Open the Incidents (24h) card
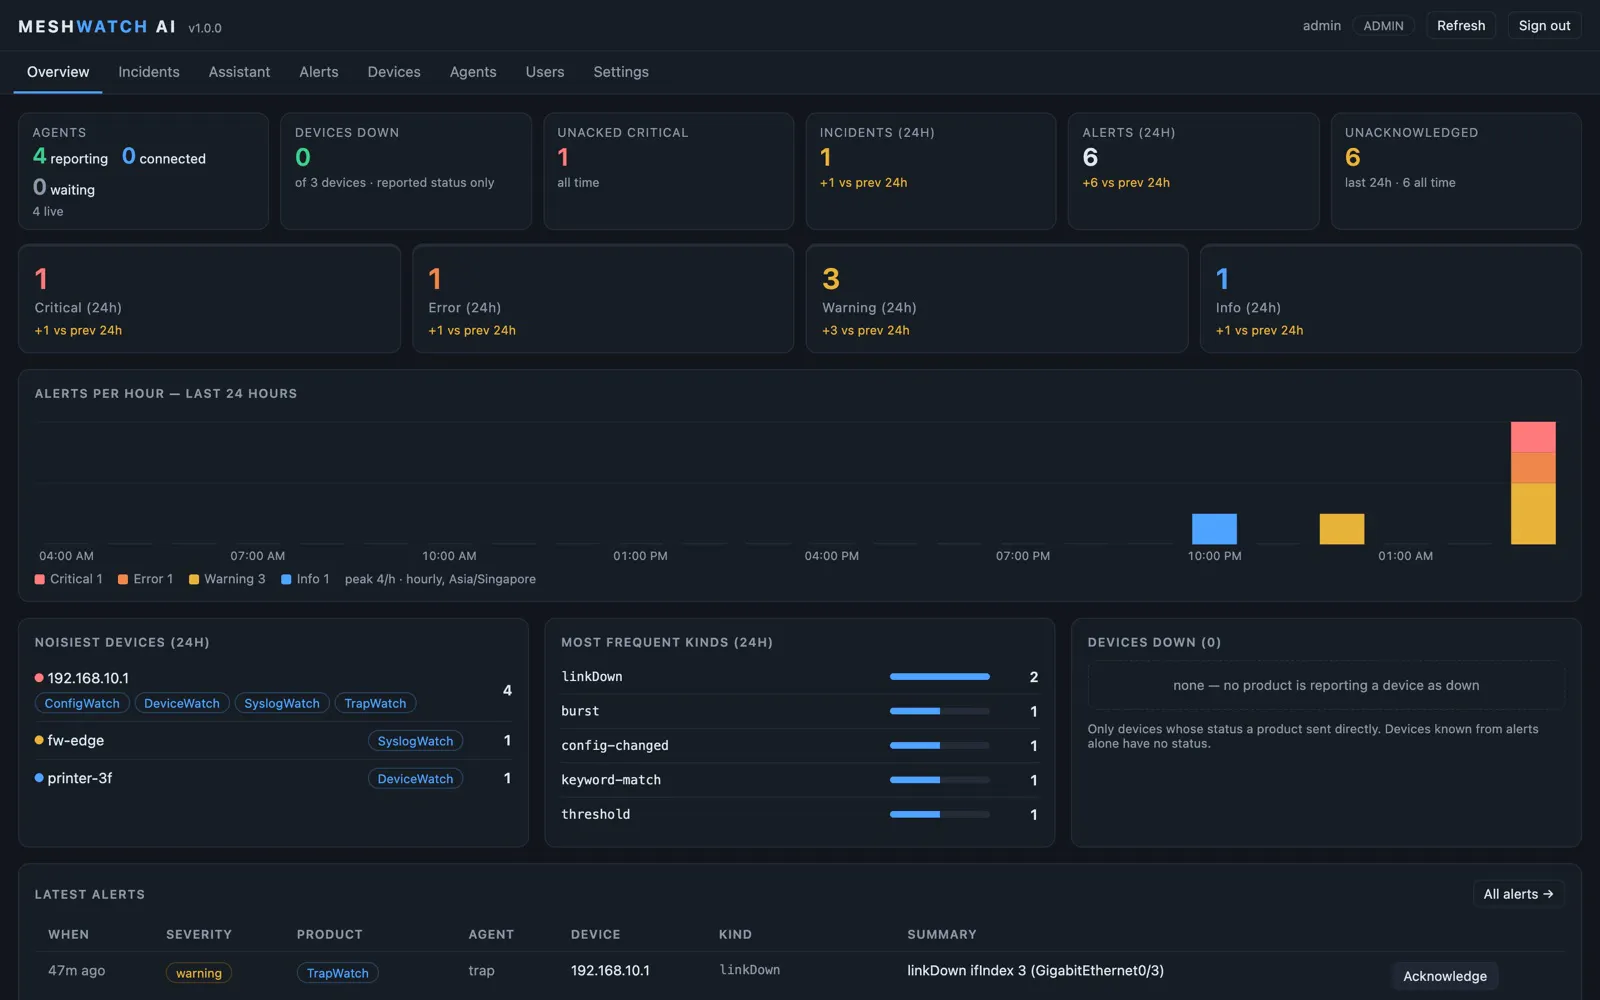This screenshot has width=1600, height=1000. click(931, 171)
